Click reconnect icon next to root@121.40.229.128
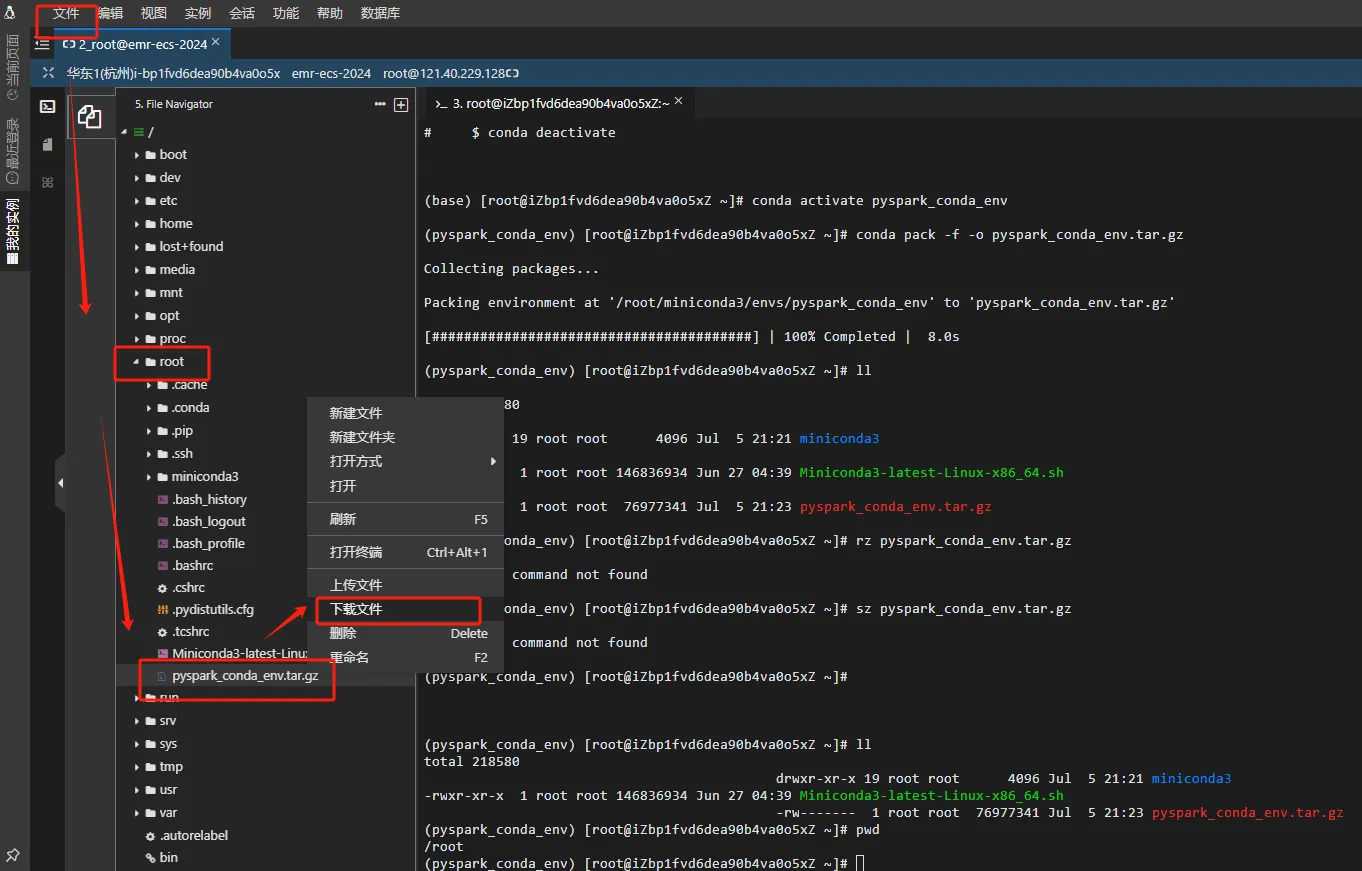The height and width of the screenshot is (871, 1362). tap(513, 73)
